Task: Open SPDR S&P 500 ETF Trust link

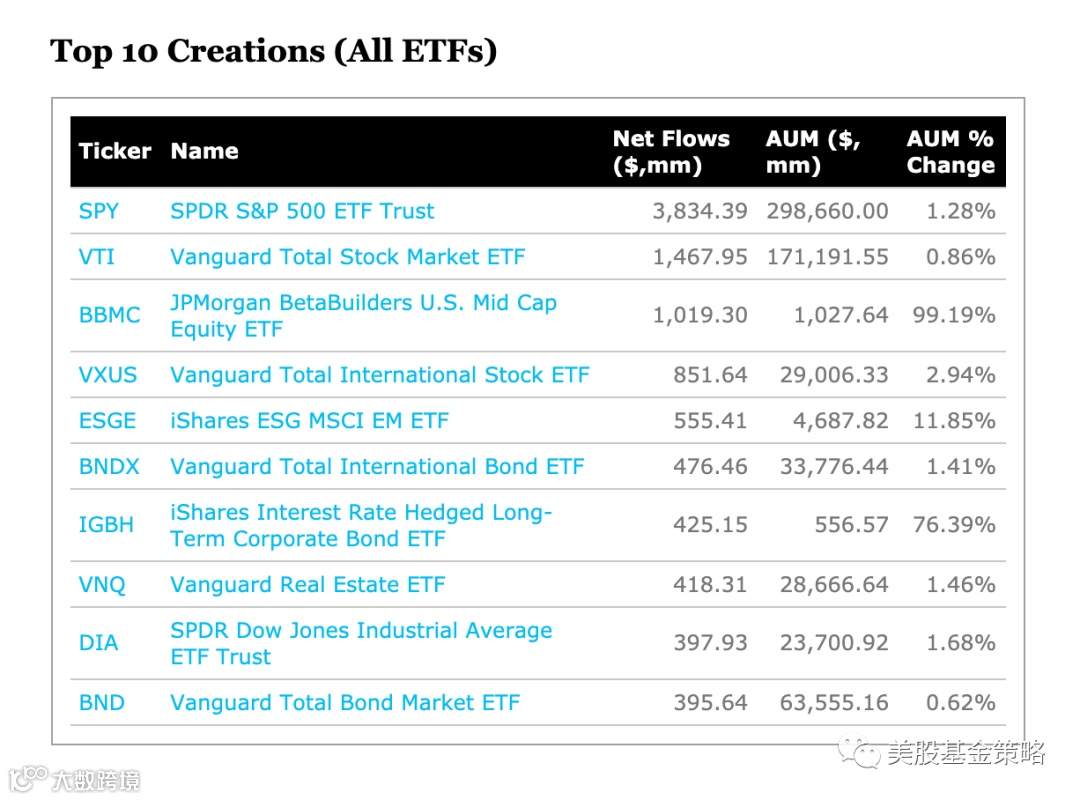Action: coord(302,211)
